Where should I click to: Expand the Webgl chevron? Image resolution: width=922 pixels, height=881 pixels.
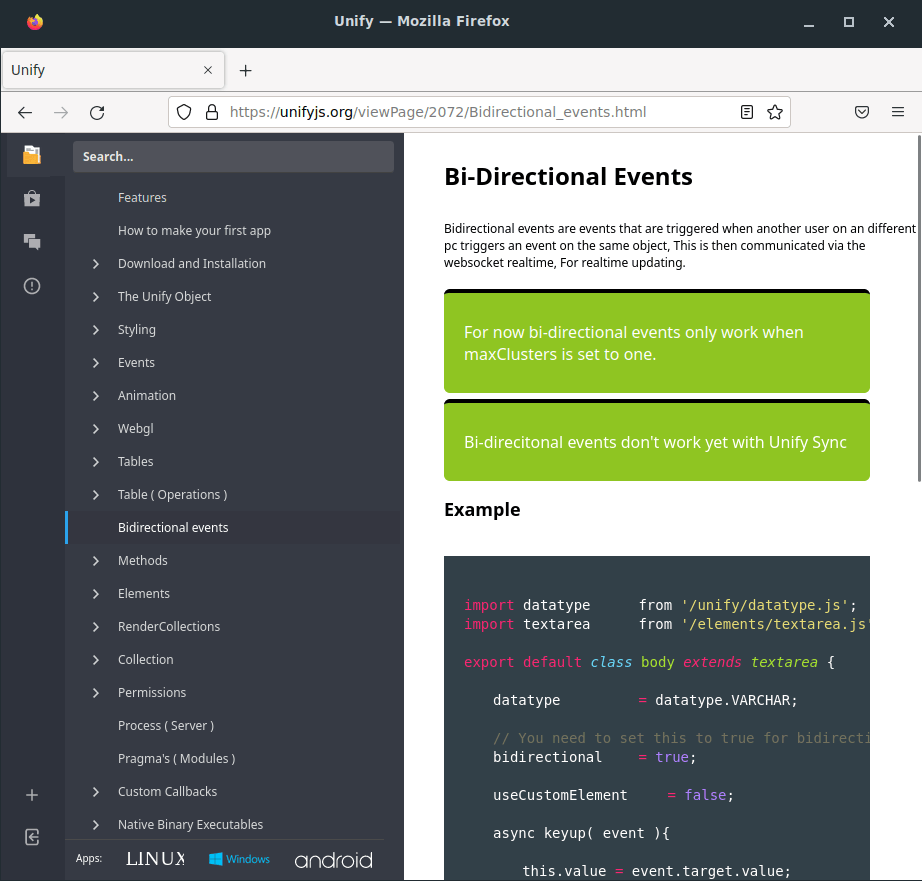[x=96, y=429]
